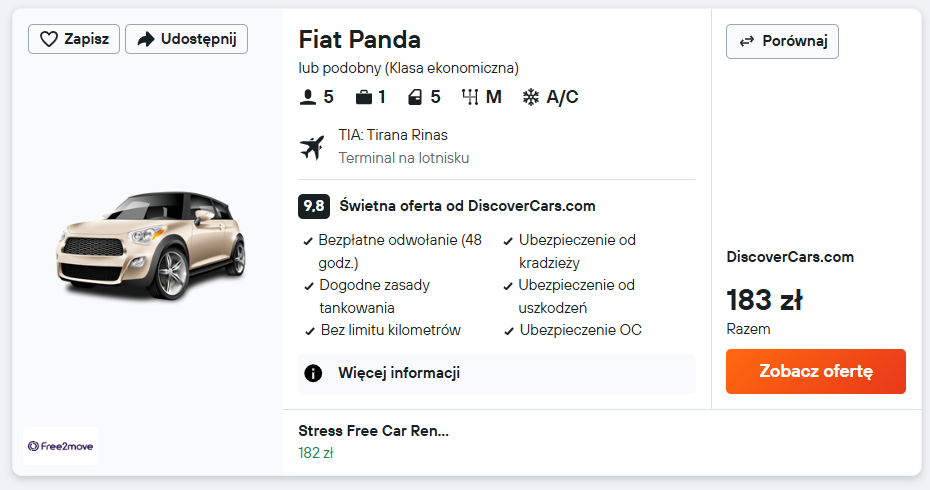
Task: Click the share arrow icon
Action: point(146,39)
